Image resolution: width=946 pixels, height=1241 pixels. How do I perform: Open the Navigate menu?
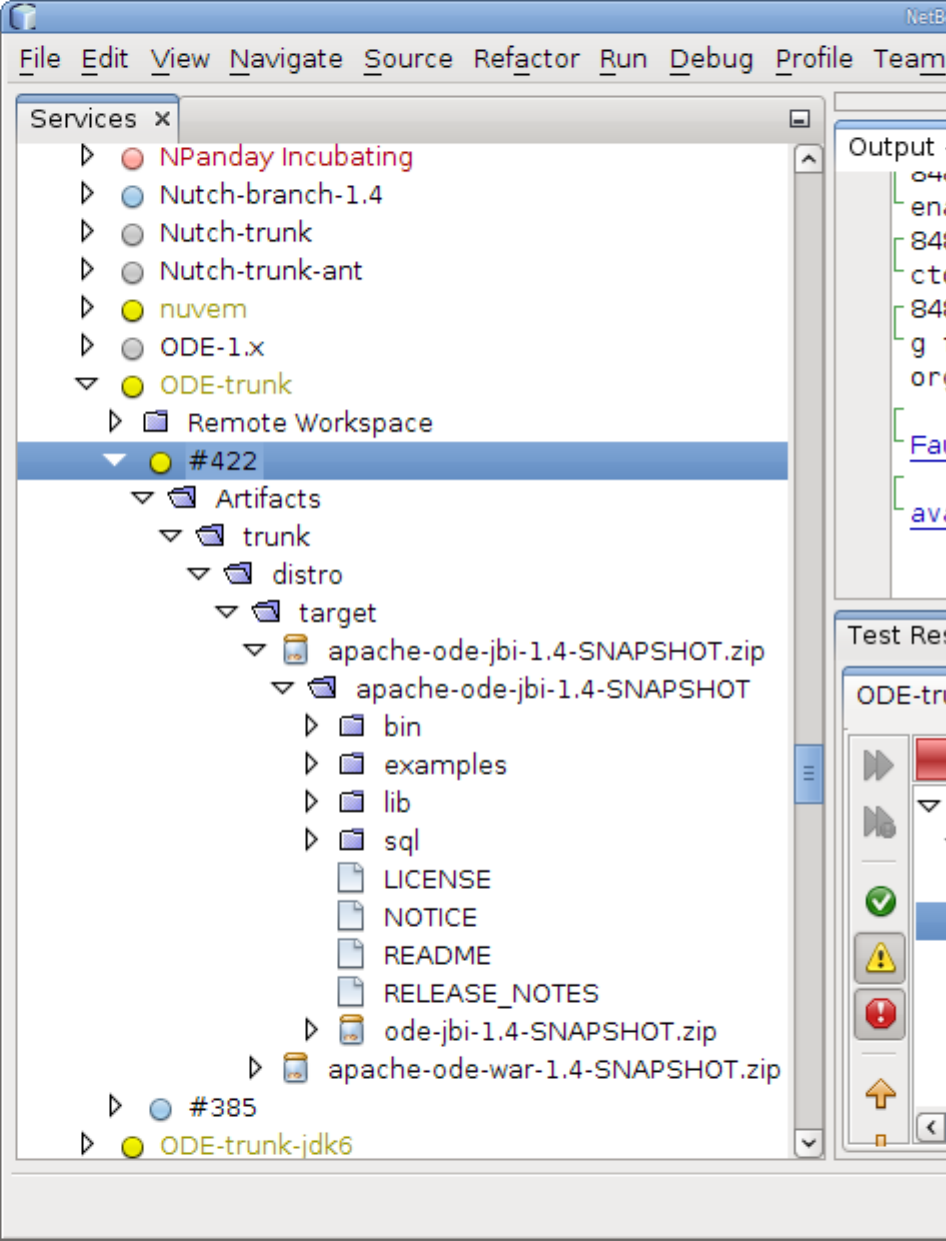point(286,59)
